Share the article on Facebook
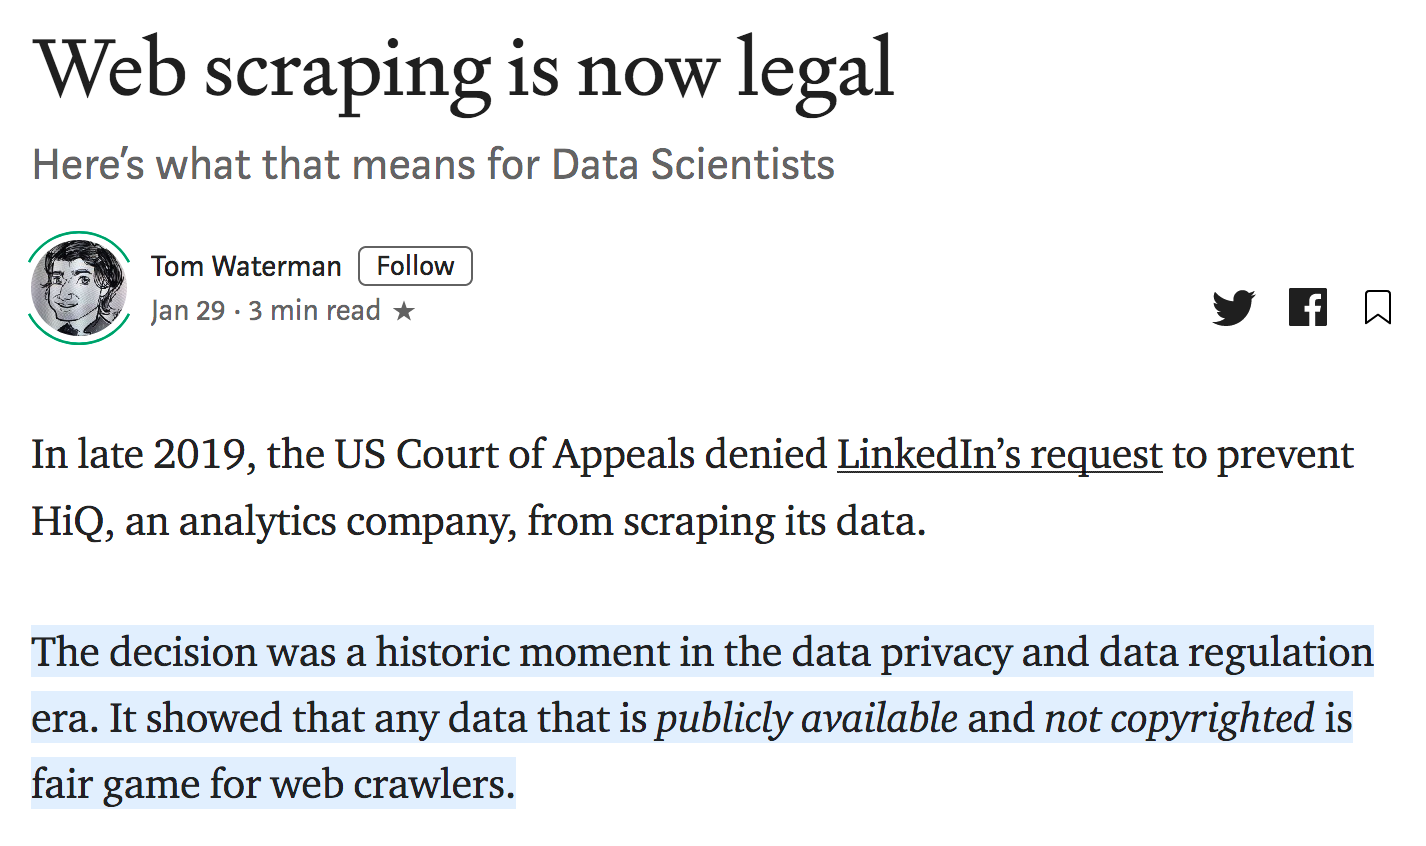The image size is (1426, 846). [1308, 307]
